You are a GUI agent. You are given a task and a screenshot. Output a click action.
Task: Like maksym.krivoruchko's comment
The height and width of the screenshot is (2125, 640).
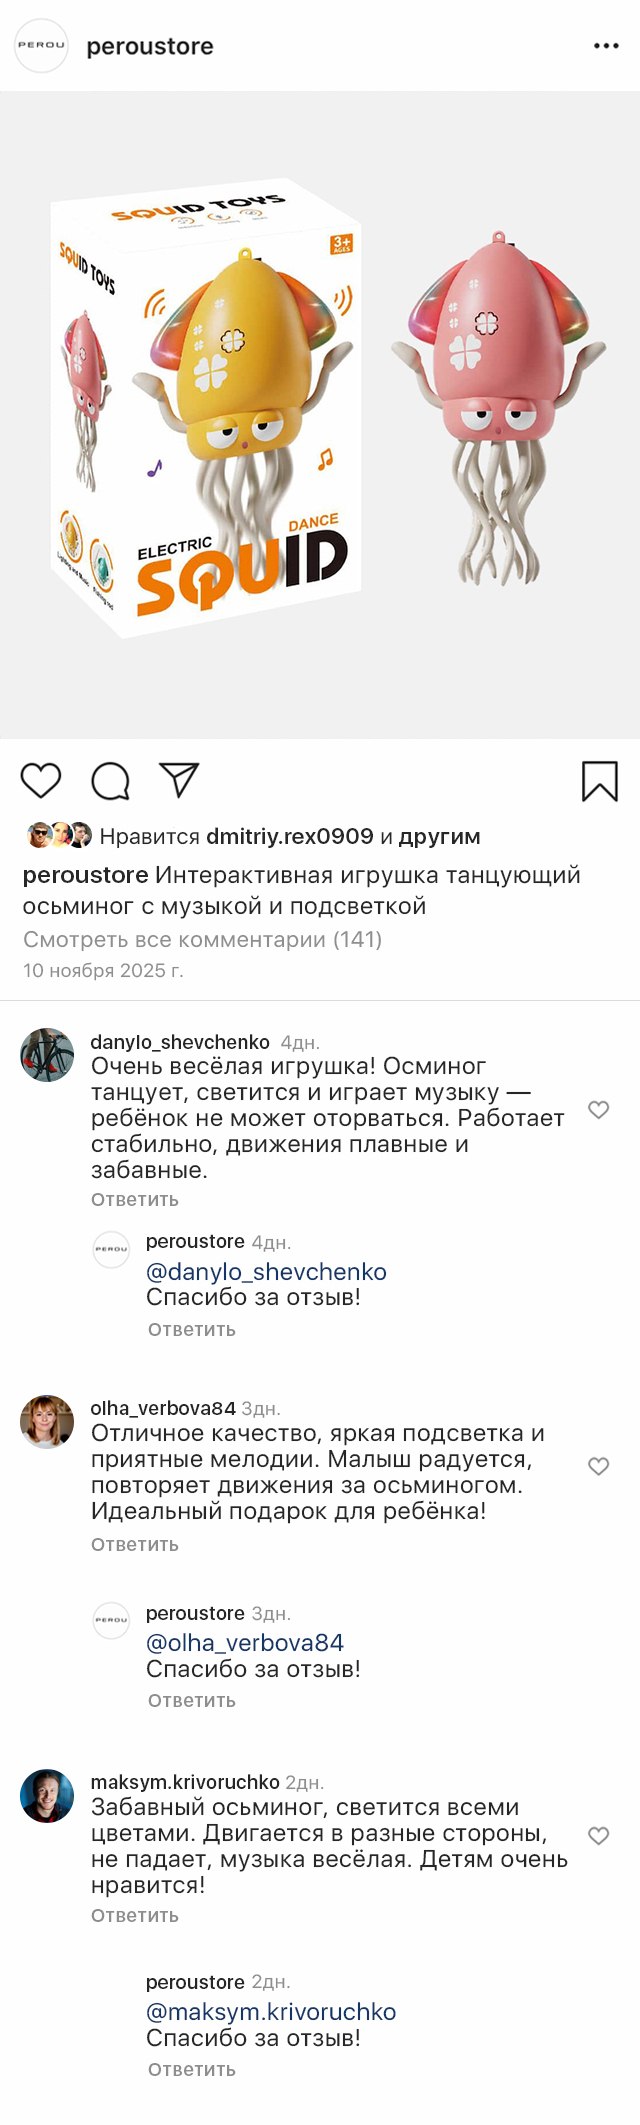(x=598, y=1836)
